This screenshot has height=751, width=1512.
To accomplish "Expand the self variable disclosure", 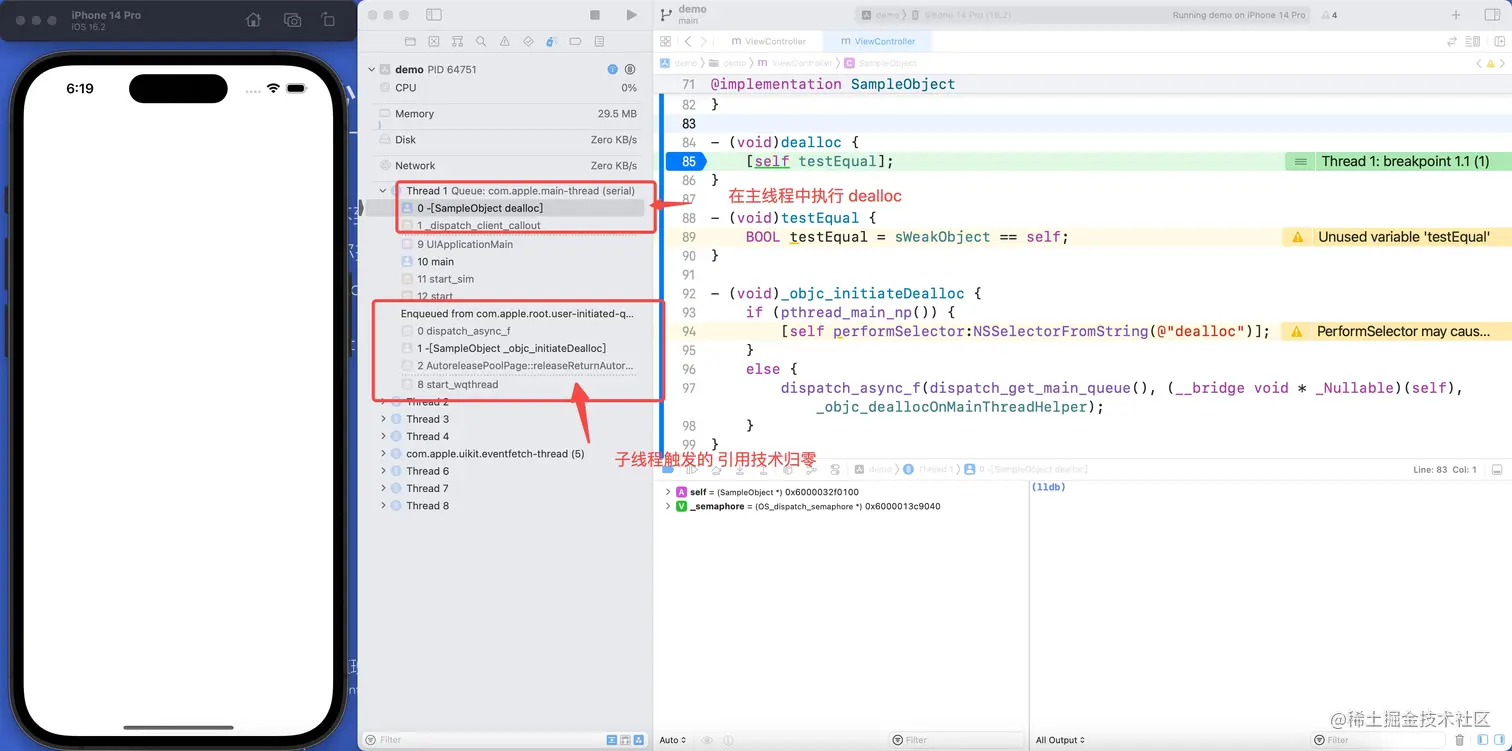I will pyautogui.click(x=668, y=492).
